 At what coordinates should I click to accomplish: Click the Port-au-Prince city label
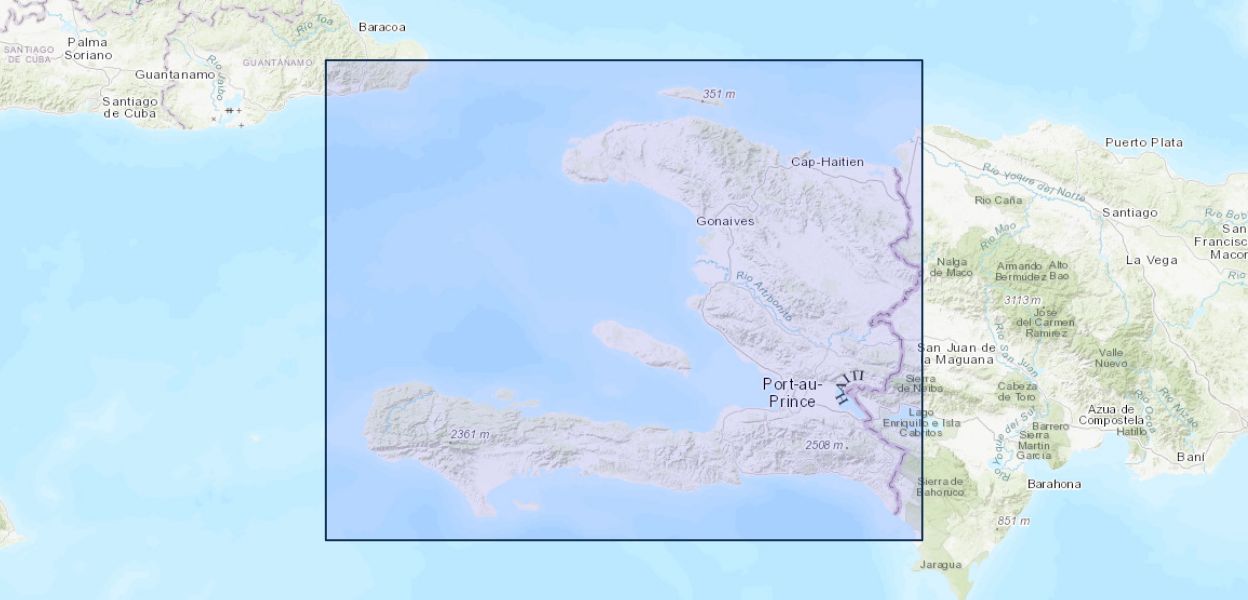[792, 392]
